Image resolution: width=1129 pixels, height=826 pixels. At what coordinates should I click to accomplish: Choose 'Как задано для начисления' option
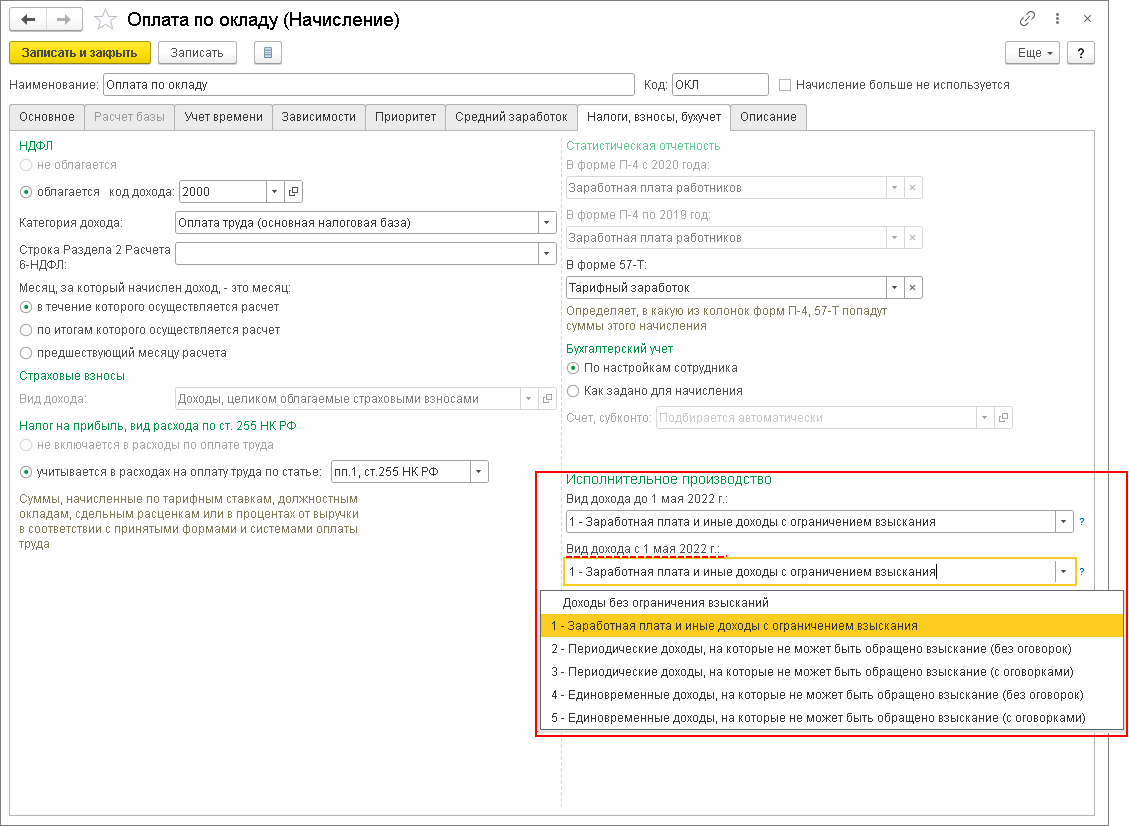(573, 391)
